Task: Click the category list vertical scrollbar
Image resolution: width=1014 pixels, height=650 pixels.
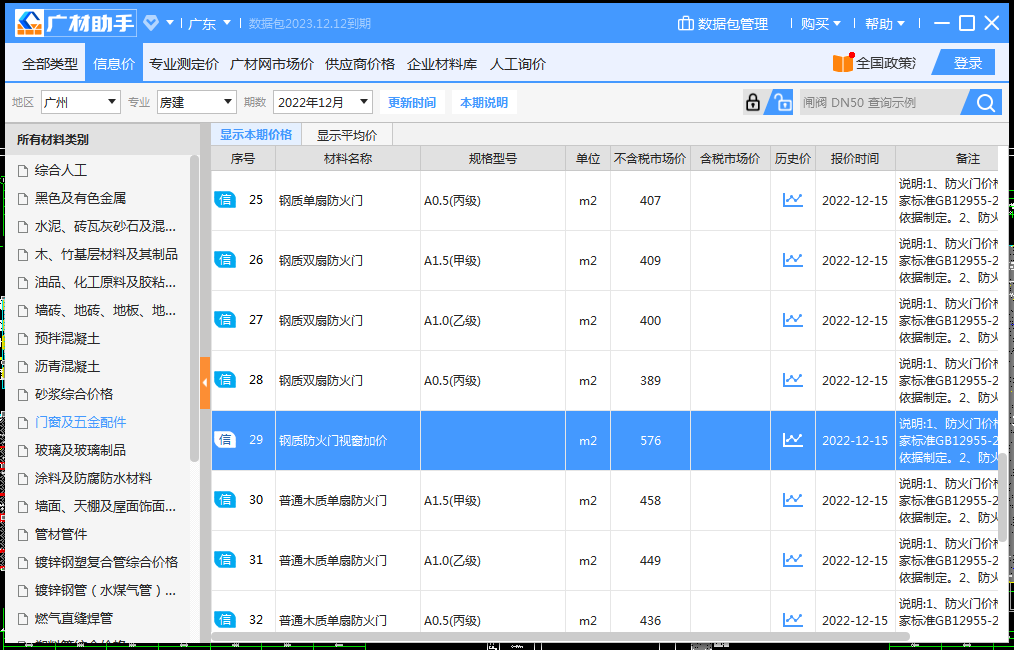Action: [x=195, y=308]
